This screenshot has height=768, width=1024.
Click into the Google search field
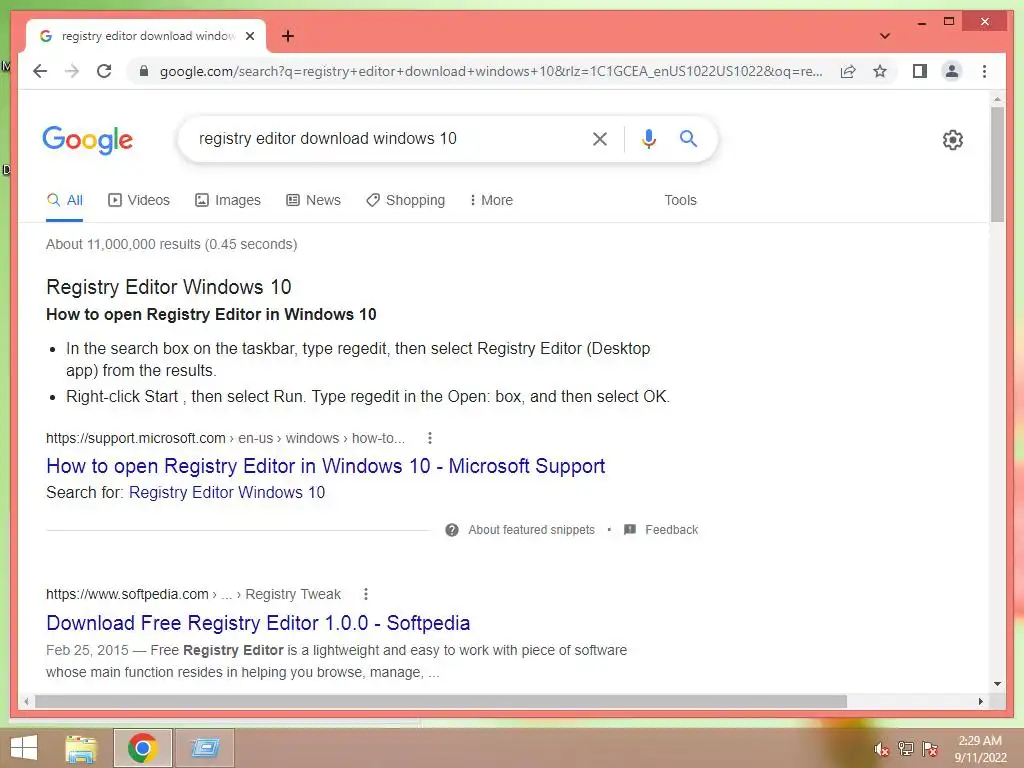pos(385,138)
